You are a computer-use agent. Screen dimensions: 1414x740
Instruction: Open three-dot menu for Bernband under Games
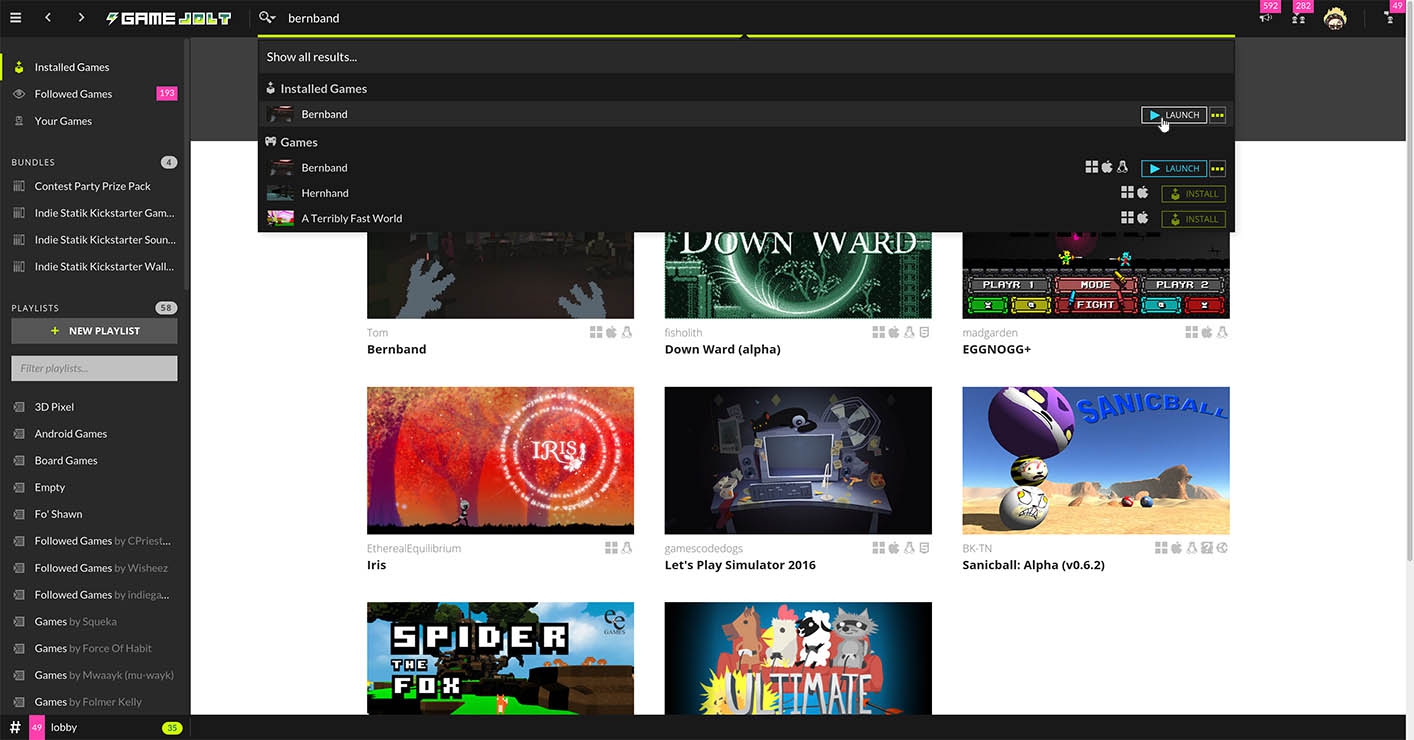coord(1217,169)
